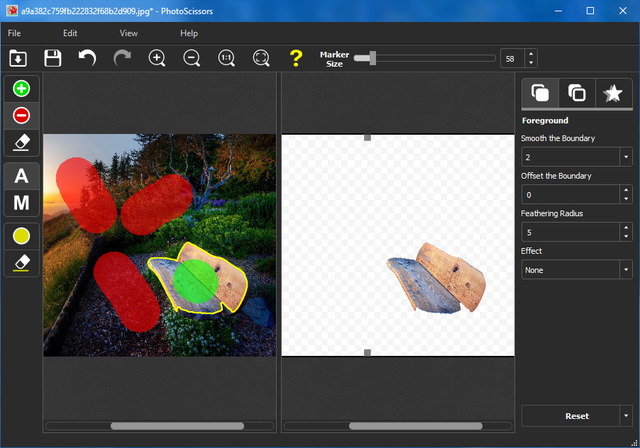
Task: Open the Effect dropdown showing None
Action: point(626,270)
